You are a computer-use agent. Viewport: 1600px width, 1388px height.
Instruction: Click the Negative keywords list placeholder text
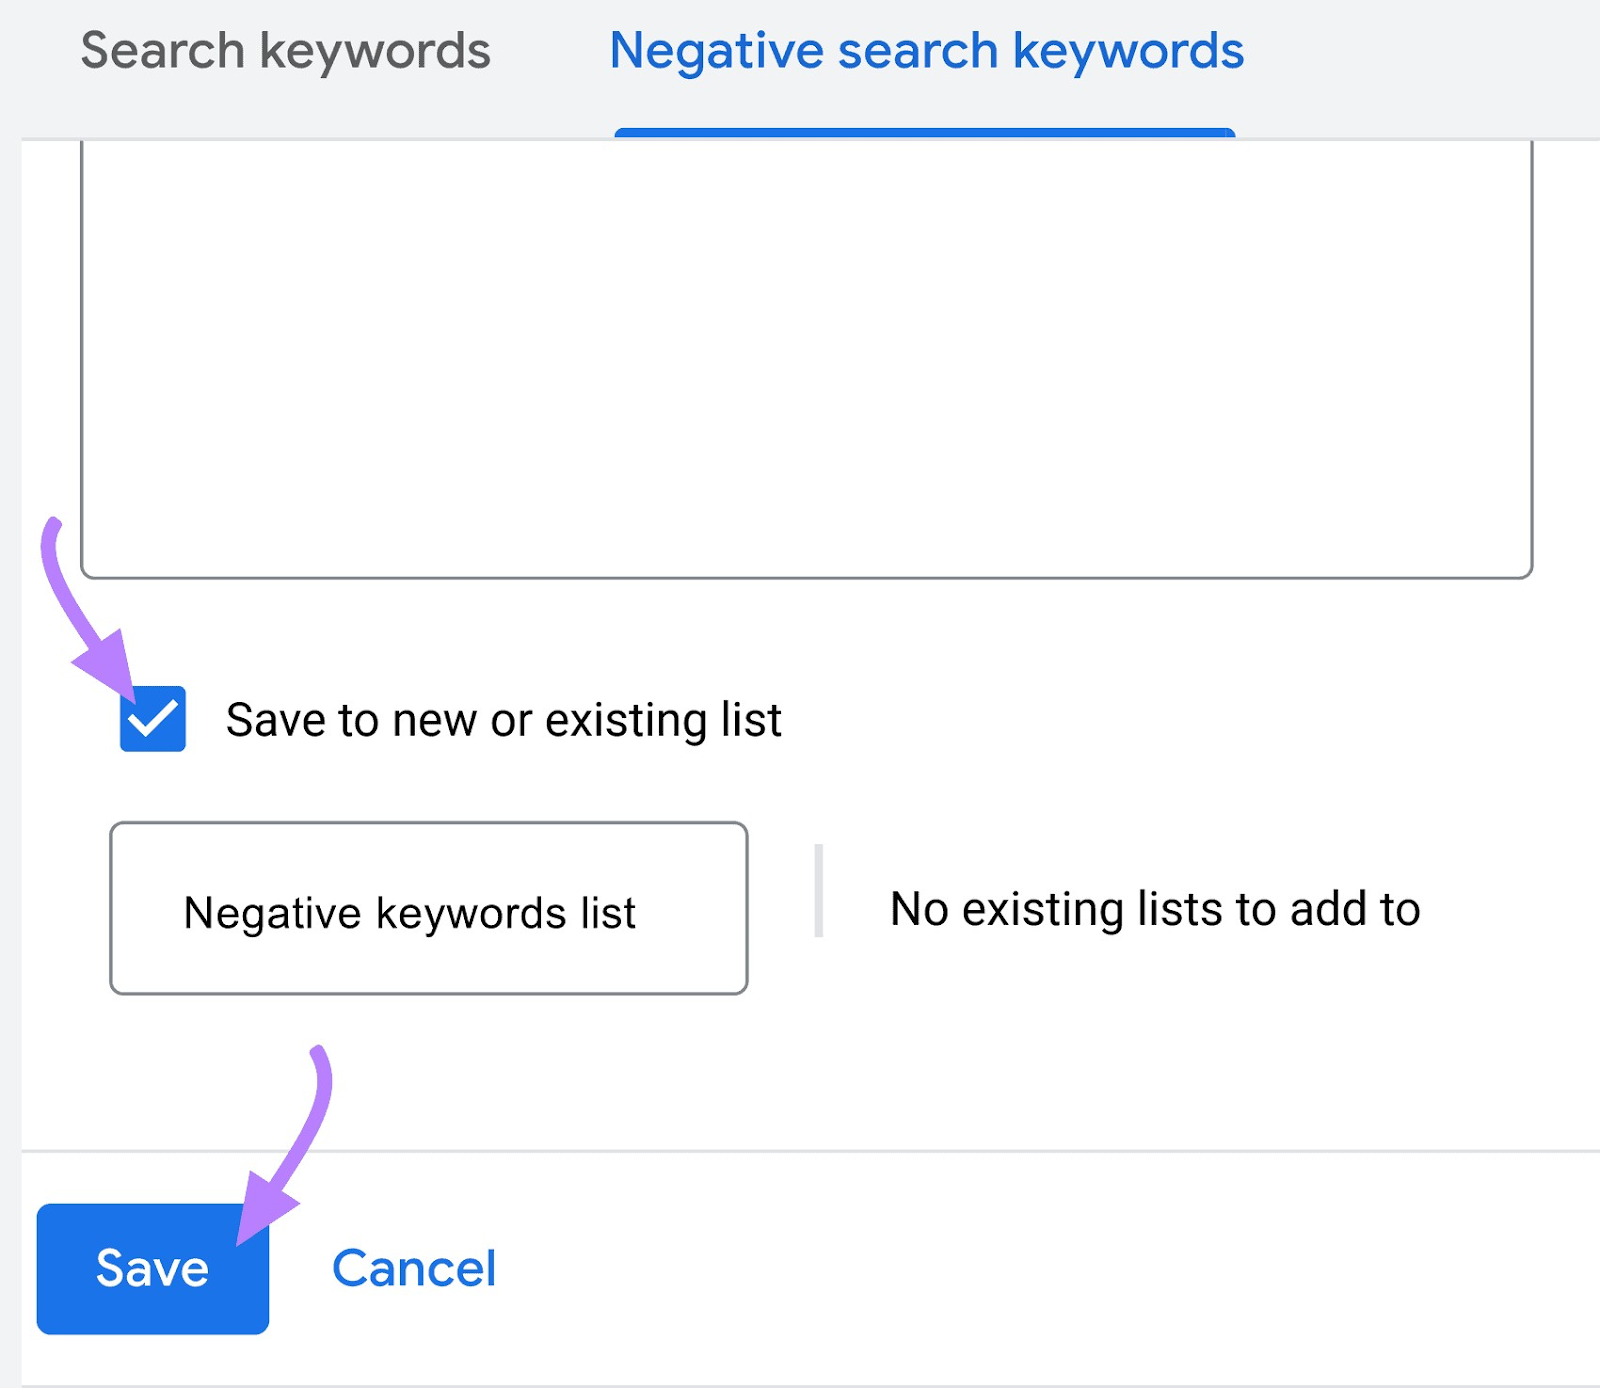tap(410, 911)
